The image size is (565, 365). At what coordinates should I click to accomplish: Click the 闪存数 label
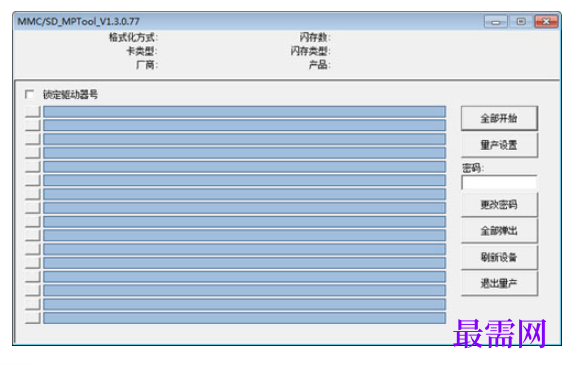[x=315, y=37]
